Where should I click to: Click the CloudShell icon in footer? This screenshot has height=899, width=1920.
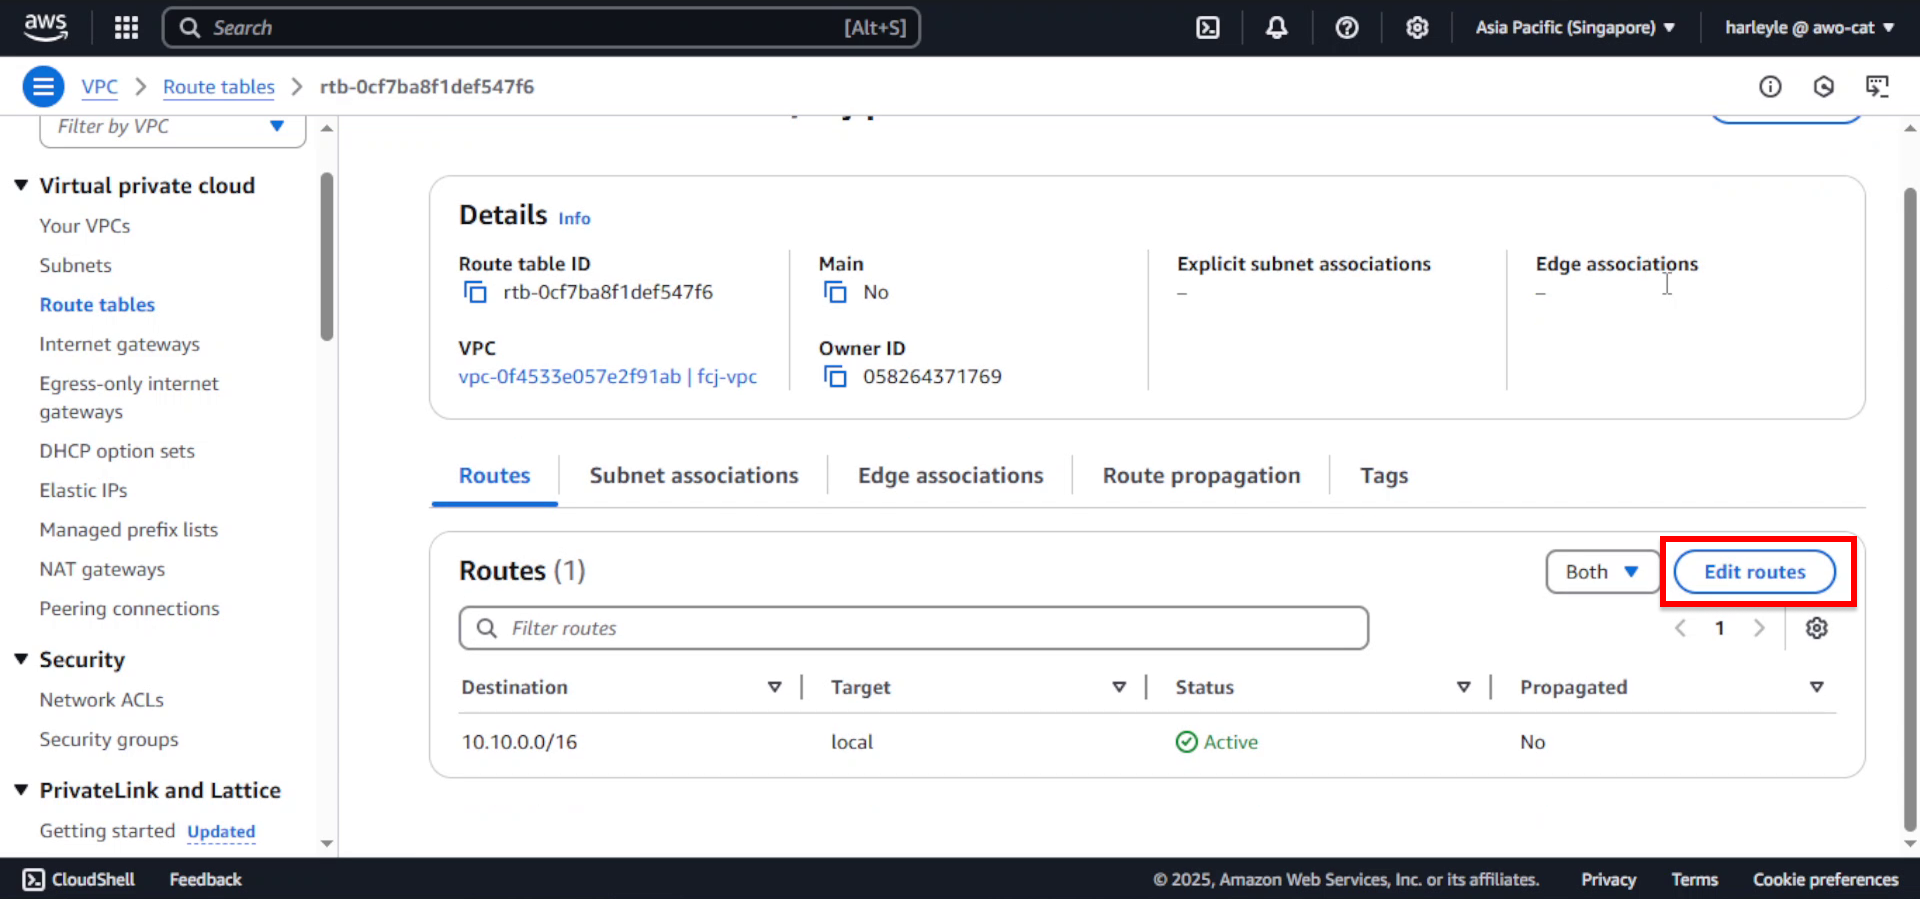[34, 879]
